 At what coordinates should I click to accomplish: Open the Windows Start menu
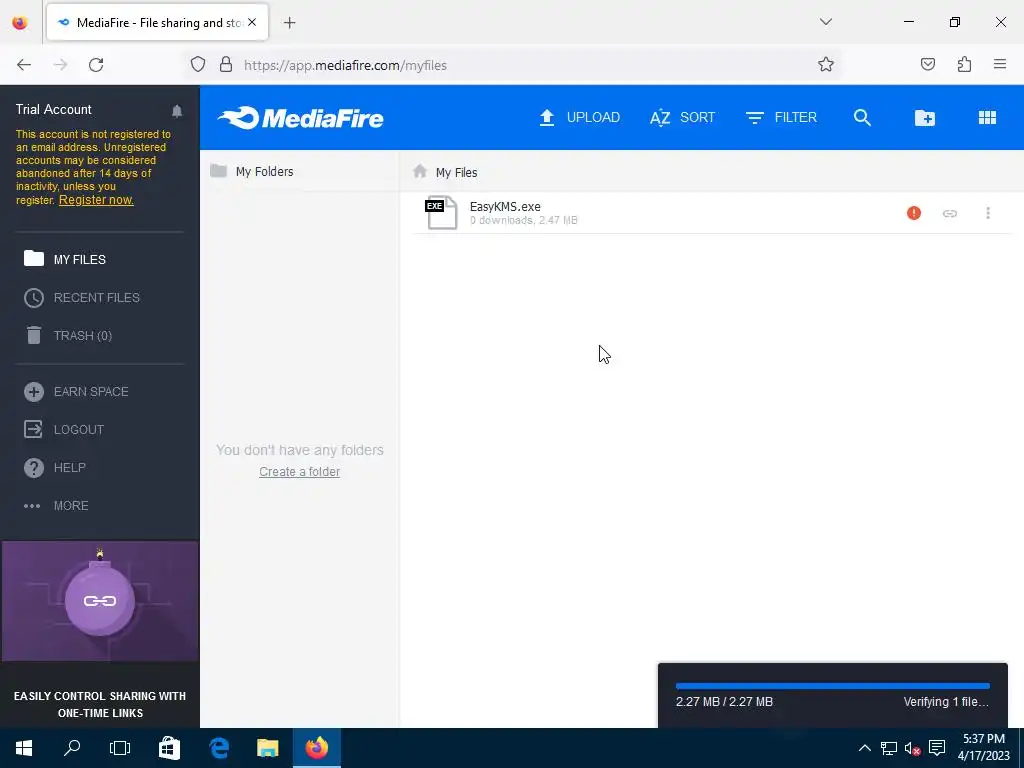24,748
